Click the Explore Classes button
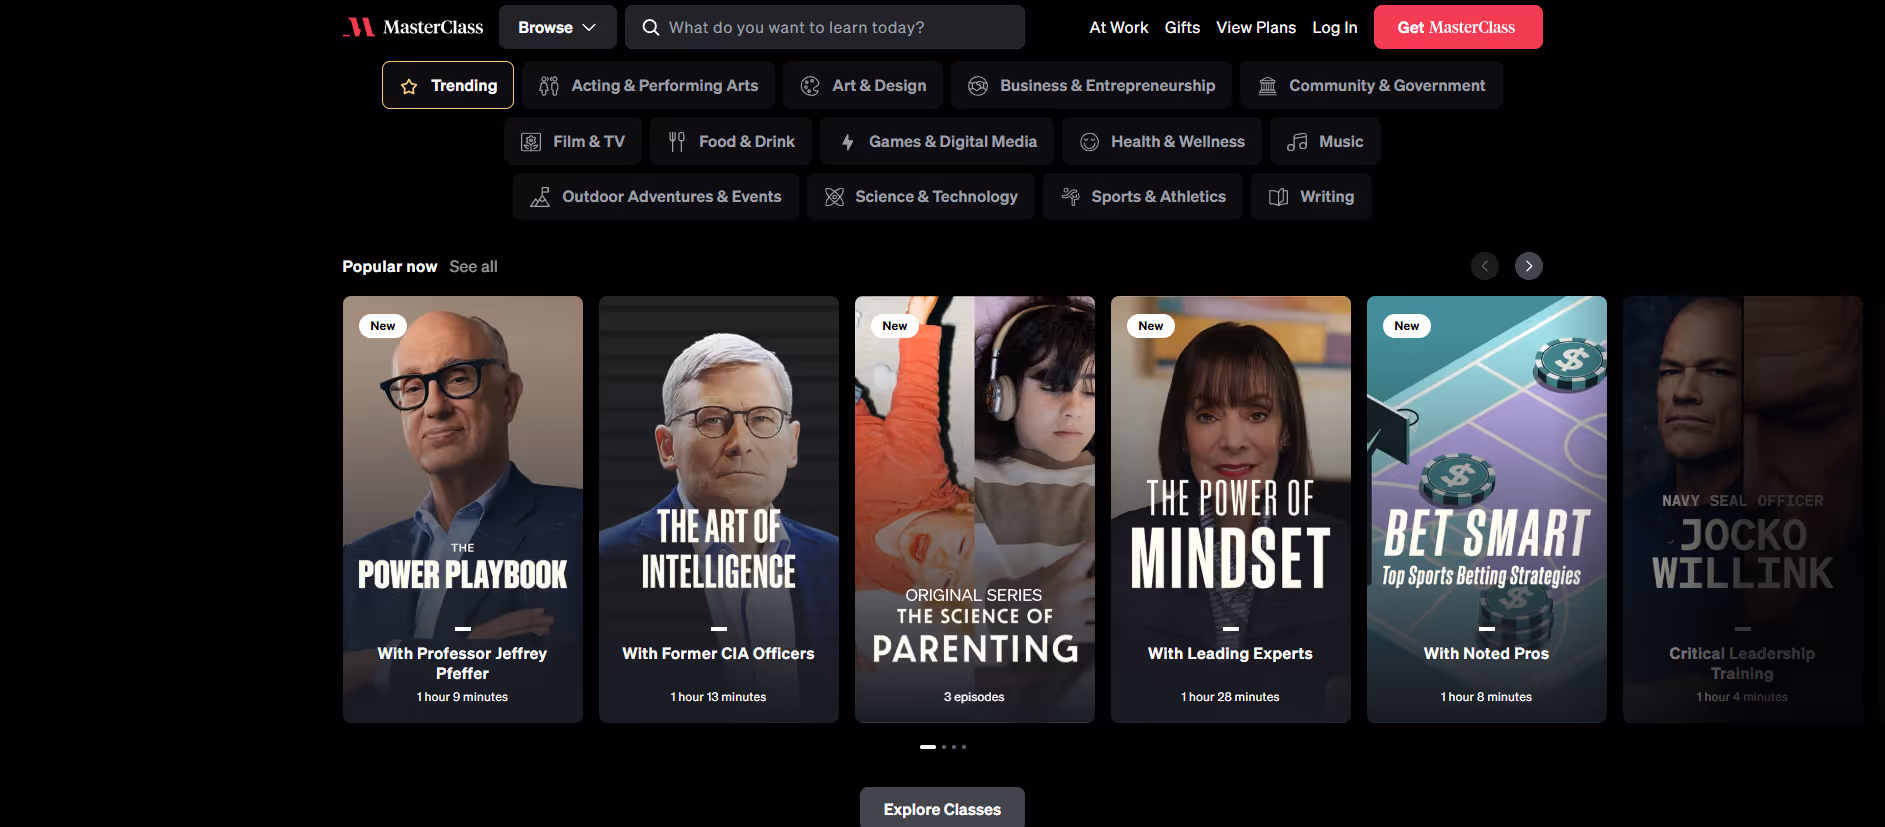This screenshot has width=1885, height=827. point(942,808)
